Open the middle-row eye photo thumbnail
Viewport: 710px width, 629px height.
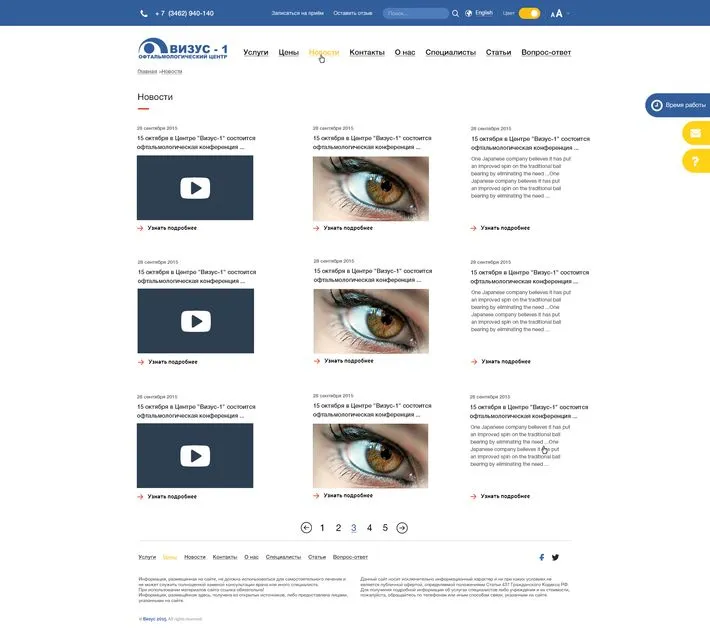pyautogui.click(x=371, y=321)
